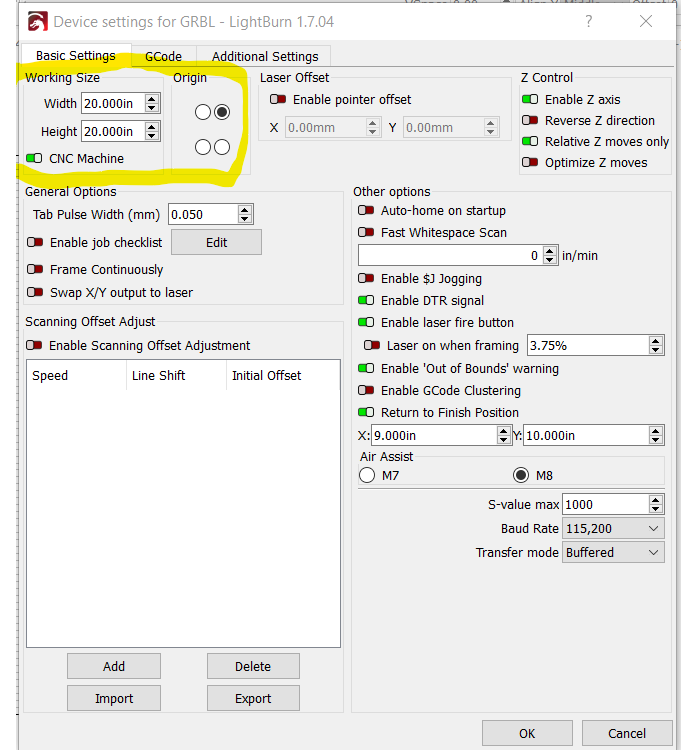This screenshot has height=750, width=681.
Task: Select the top-left origin radio button
Action: [x=203, y=112]
